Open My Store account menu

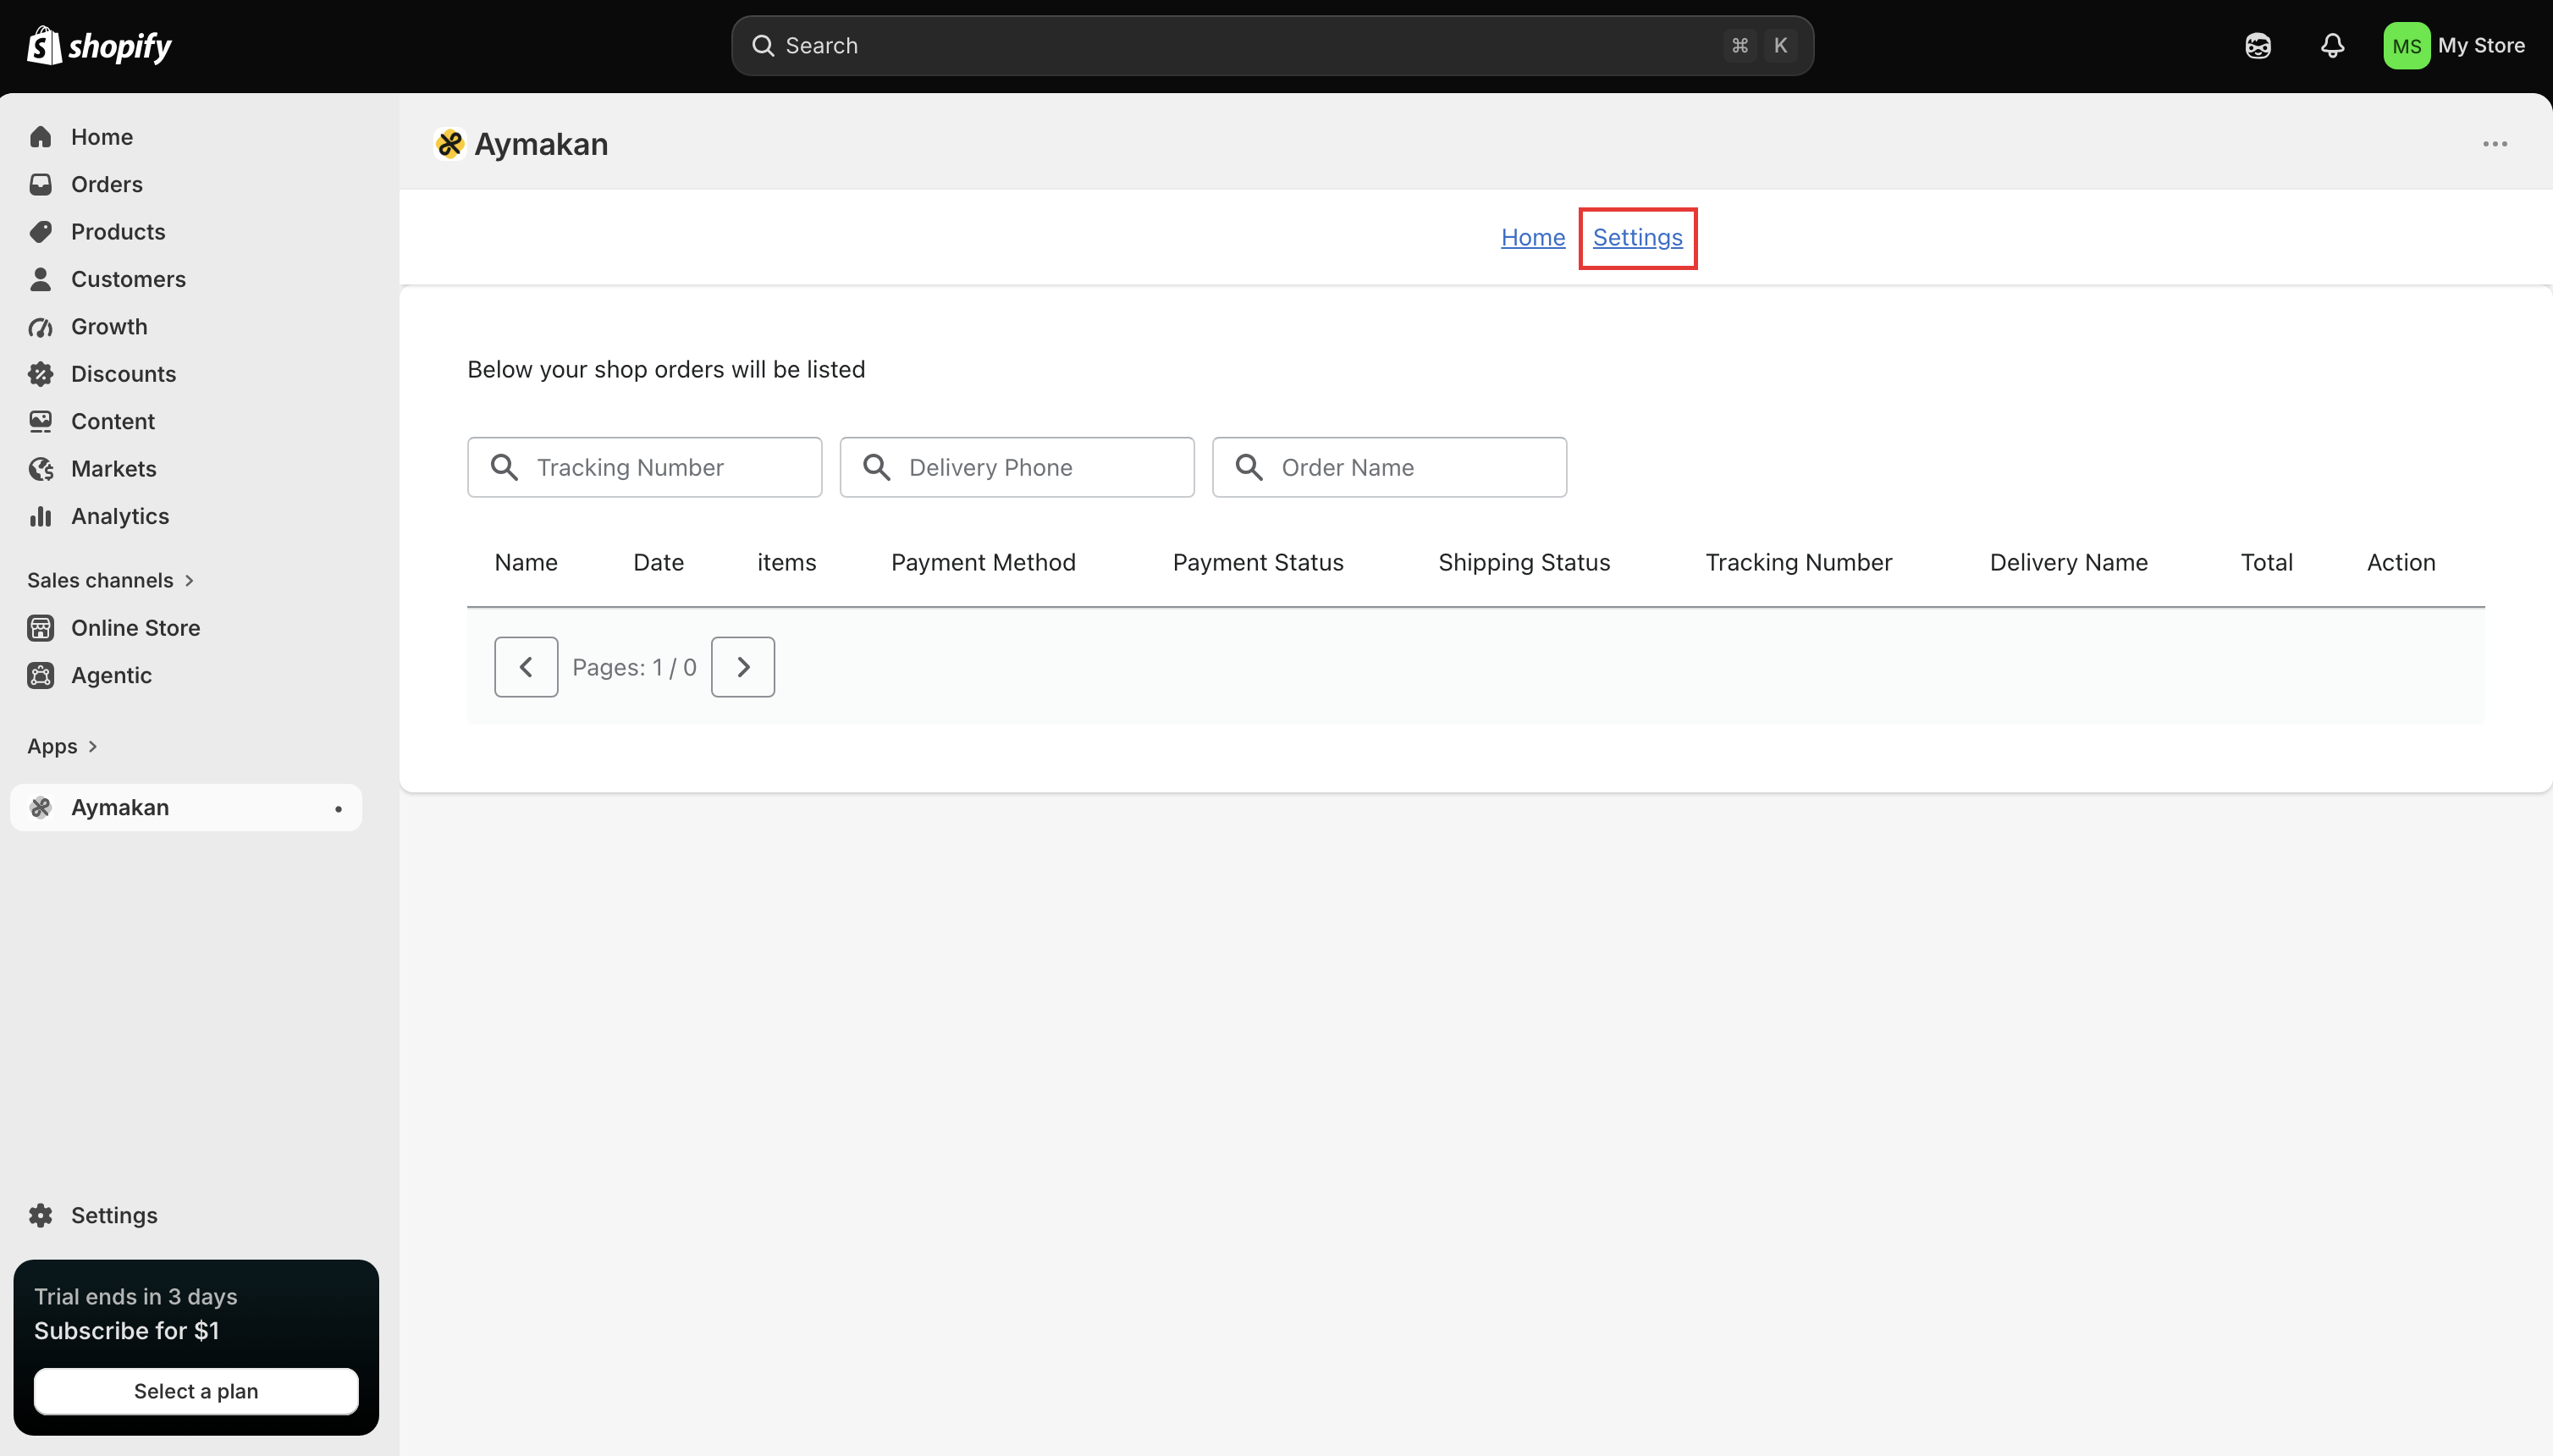[2455, 46]
